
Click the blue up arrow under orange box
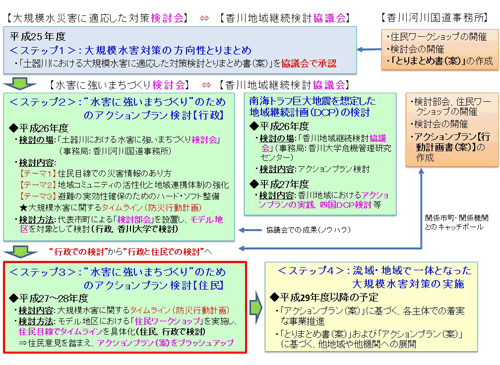421,208
